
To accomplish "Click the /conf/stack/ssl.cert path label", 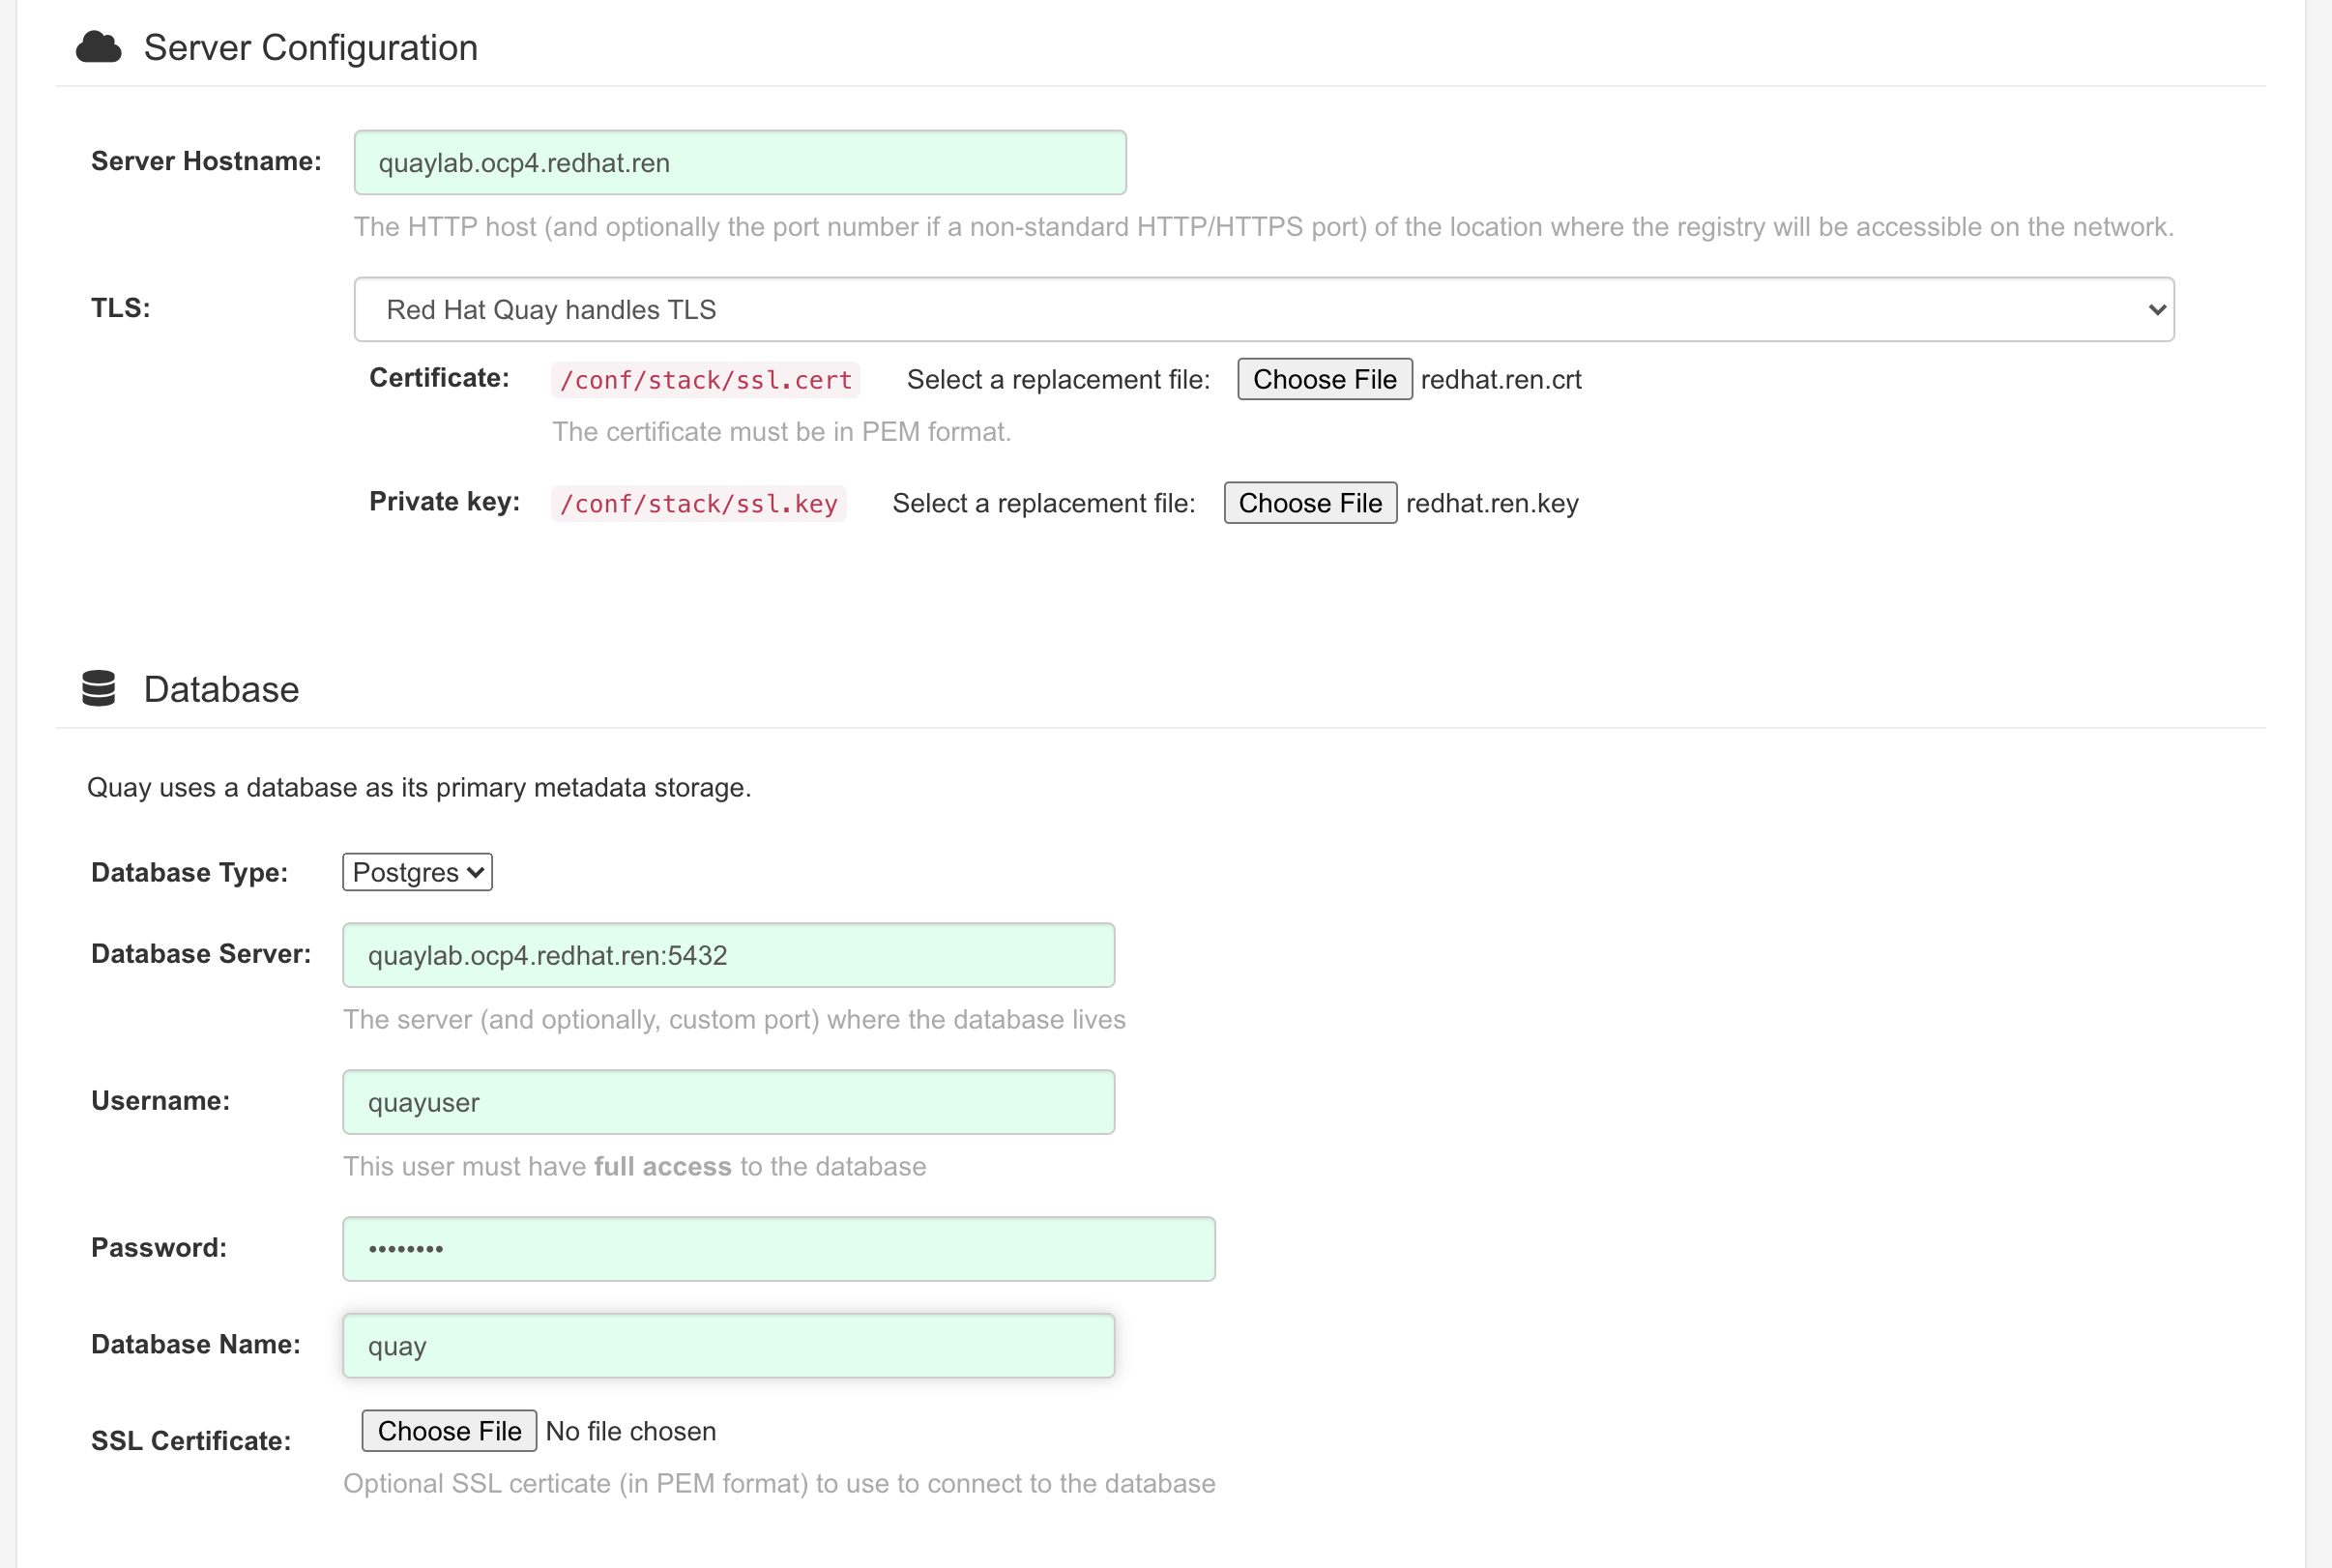I will pos(705,380).
